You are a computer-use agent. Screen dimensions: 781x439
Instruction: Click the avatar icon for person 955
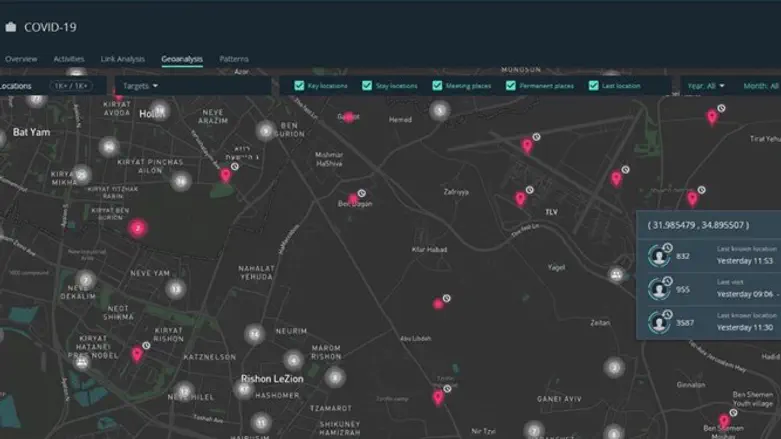pyautogui.click(x=659, y=288)
